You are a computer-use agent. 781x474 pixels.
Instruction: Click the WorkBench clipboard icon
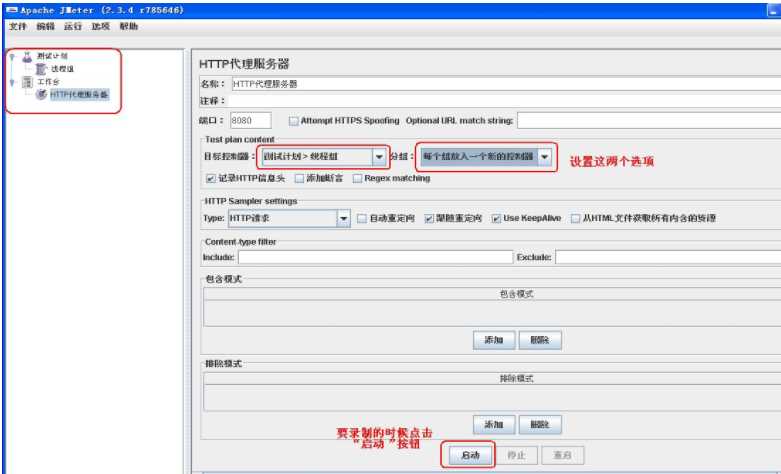pyautogui.click(x=27, y=82)
